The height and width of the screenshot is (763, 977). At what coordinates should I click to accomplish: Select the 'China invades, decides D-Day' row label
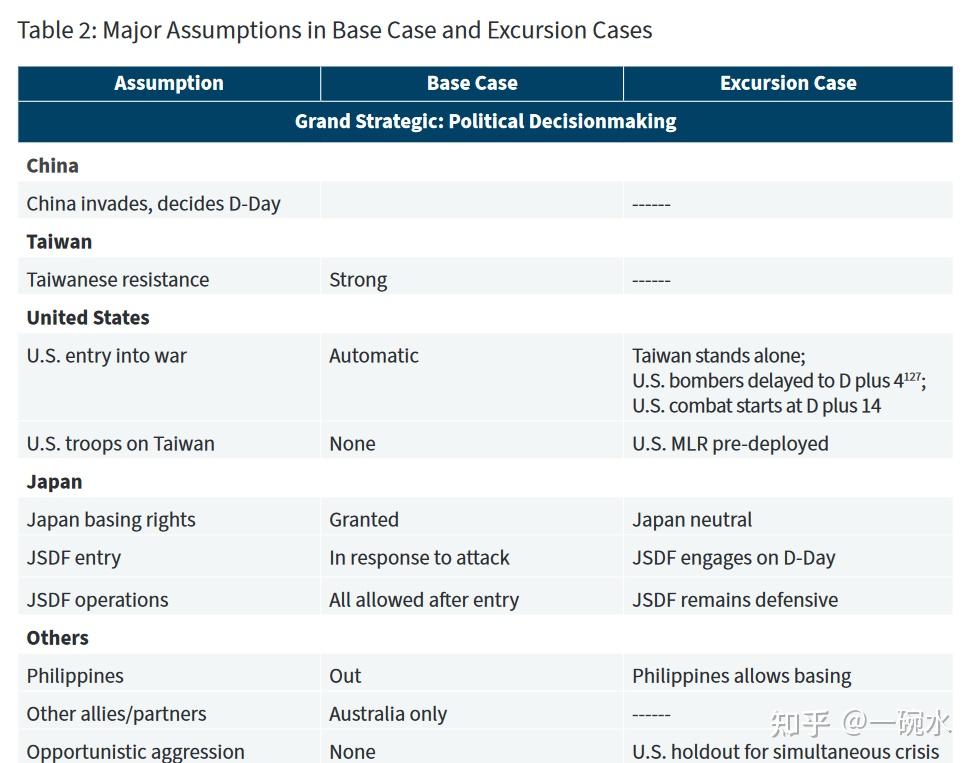pyautogui.click(x=153, y=203)
